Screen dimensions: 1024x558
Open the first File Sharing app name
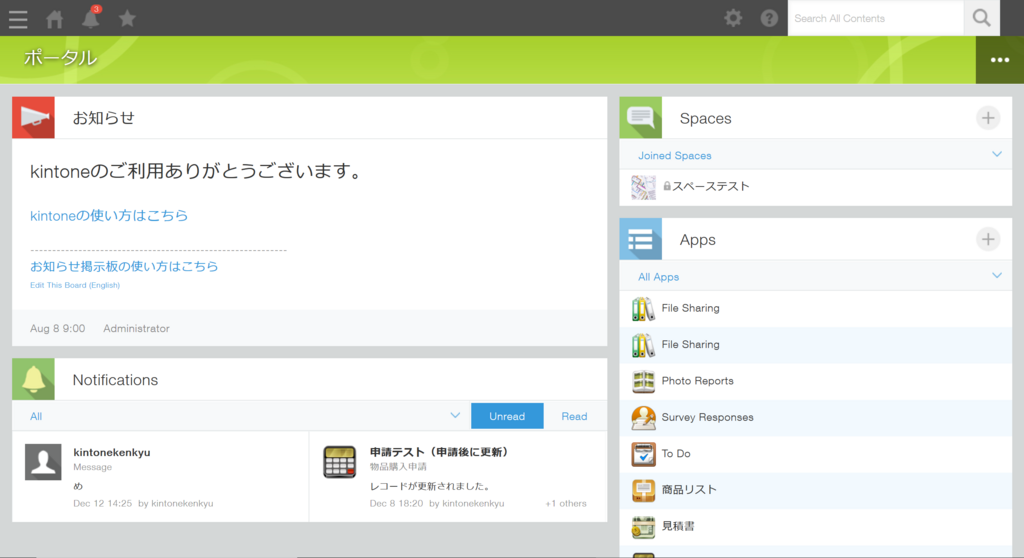tap(690, 308)
